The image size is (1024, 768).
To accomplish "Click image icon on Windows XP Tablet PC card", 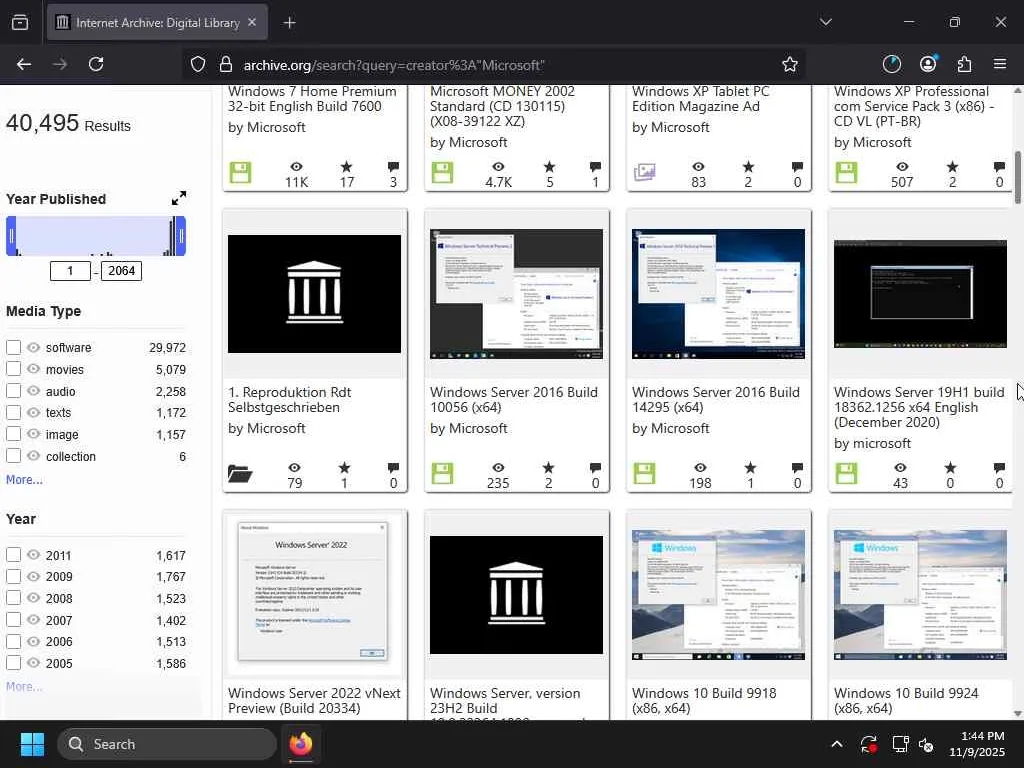I will (644, 172).
